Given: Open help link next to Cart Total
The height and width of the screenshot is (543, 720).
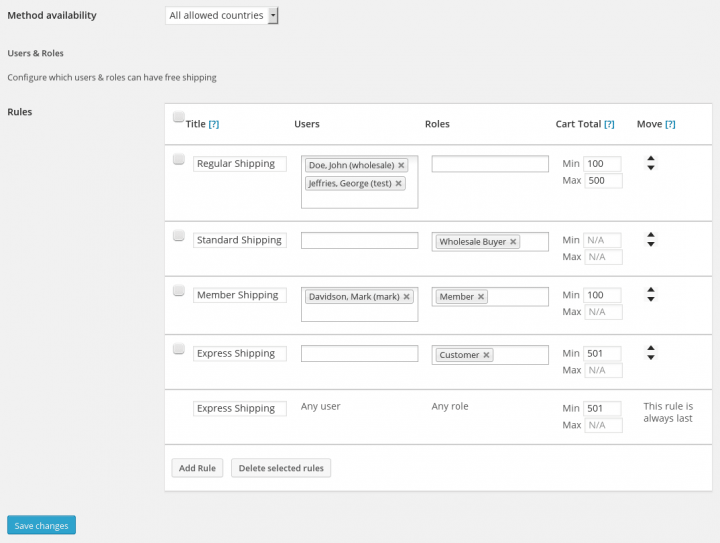Looking at the screenshot, I should pos(609,124).
